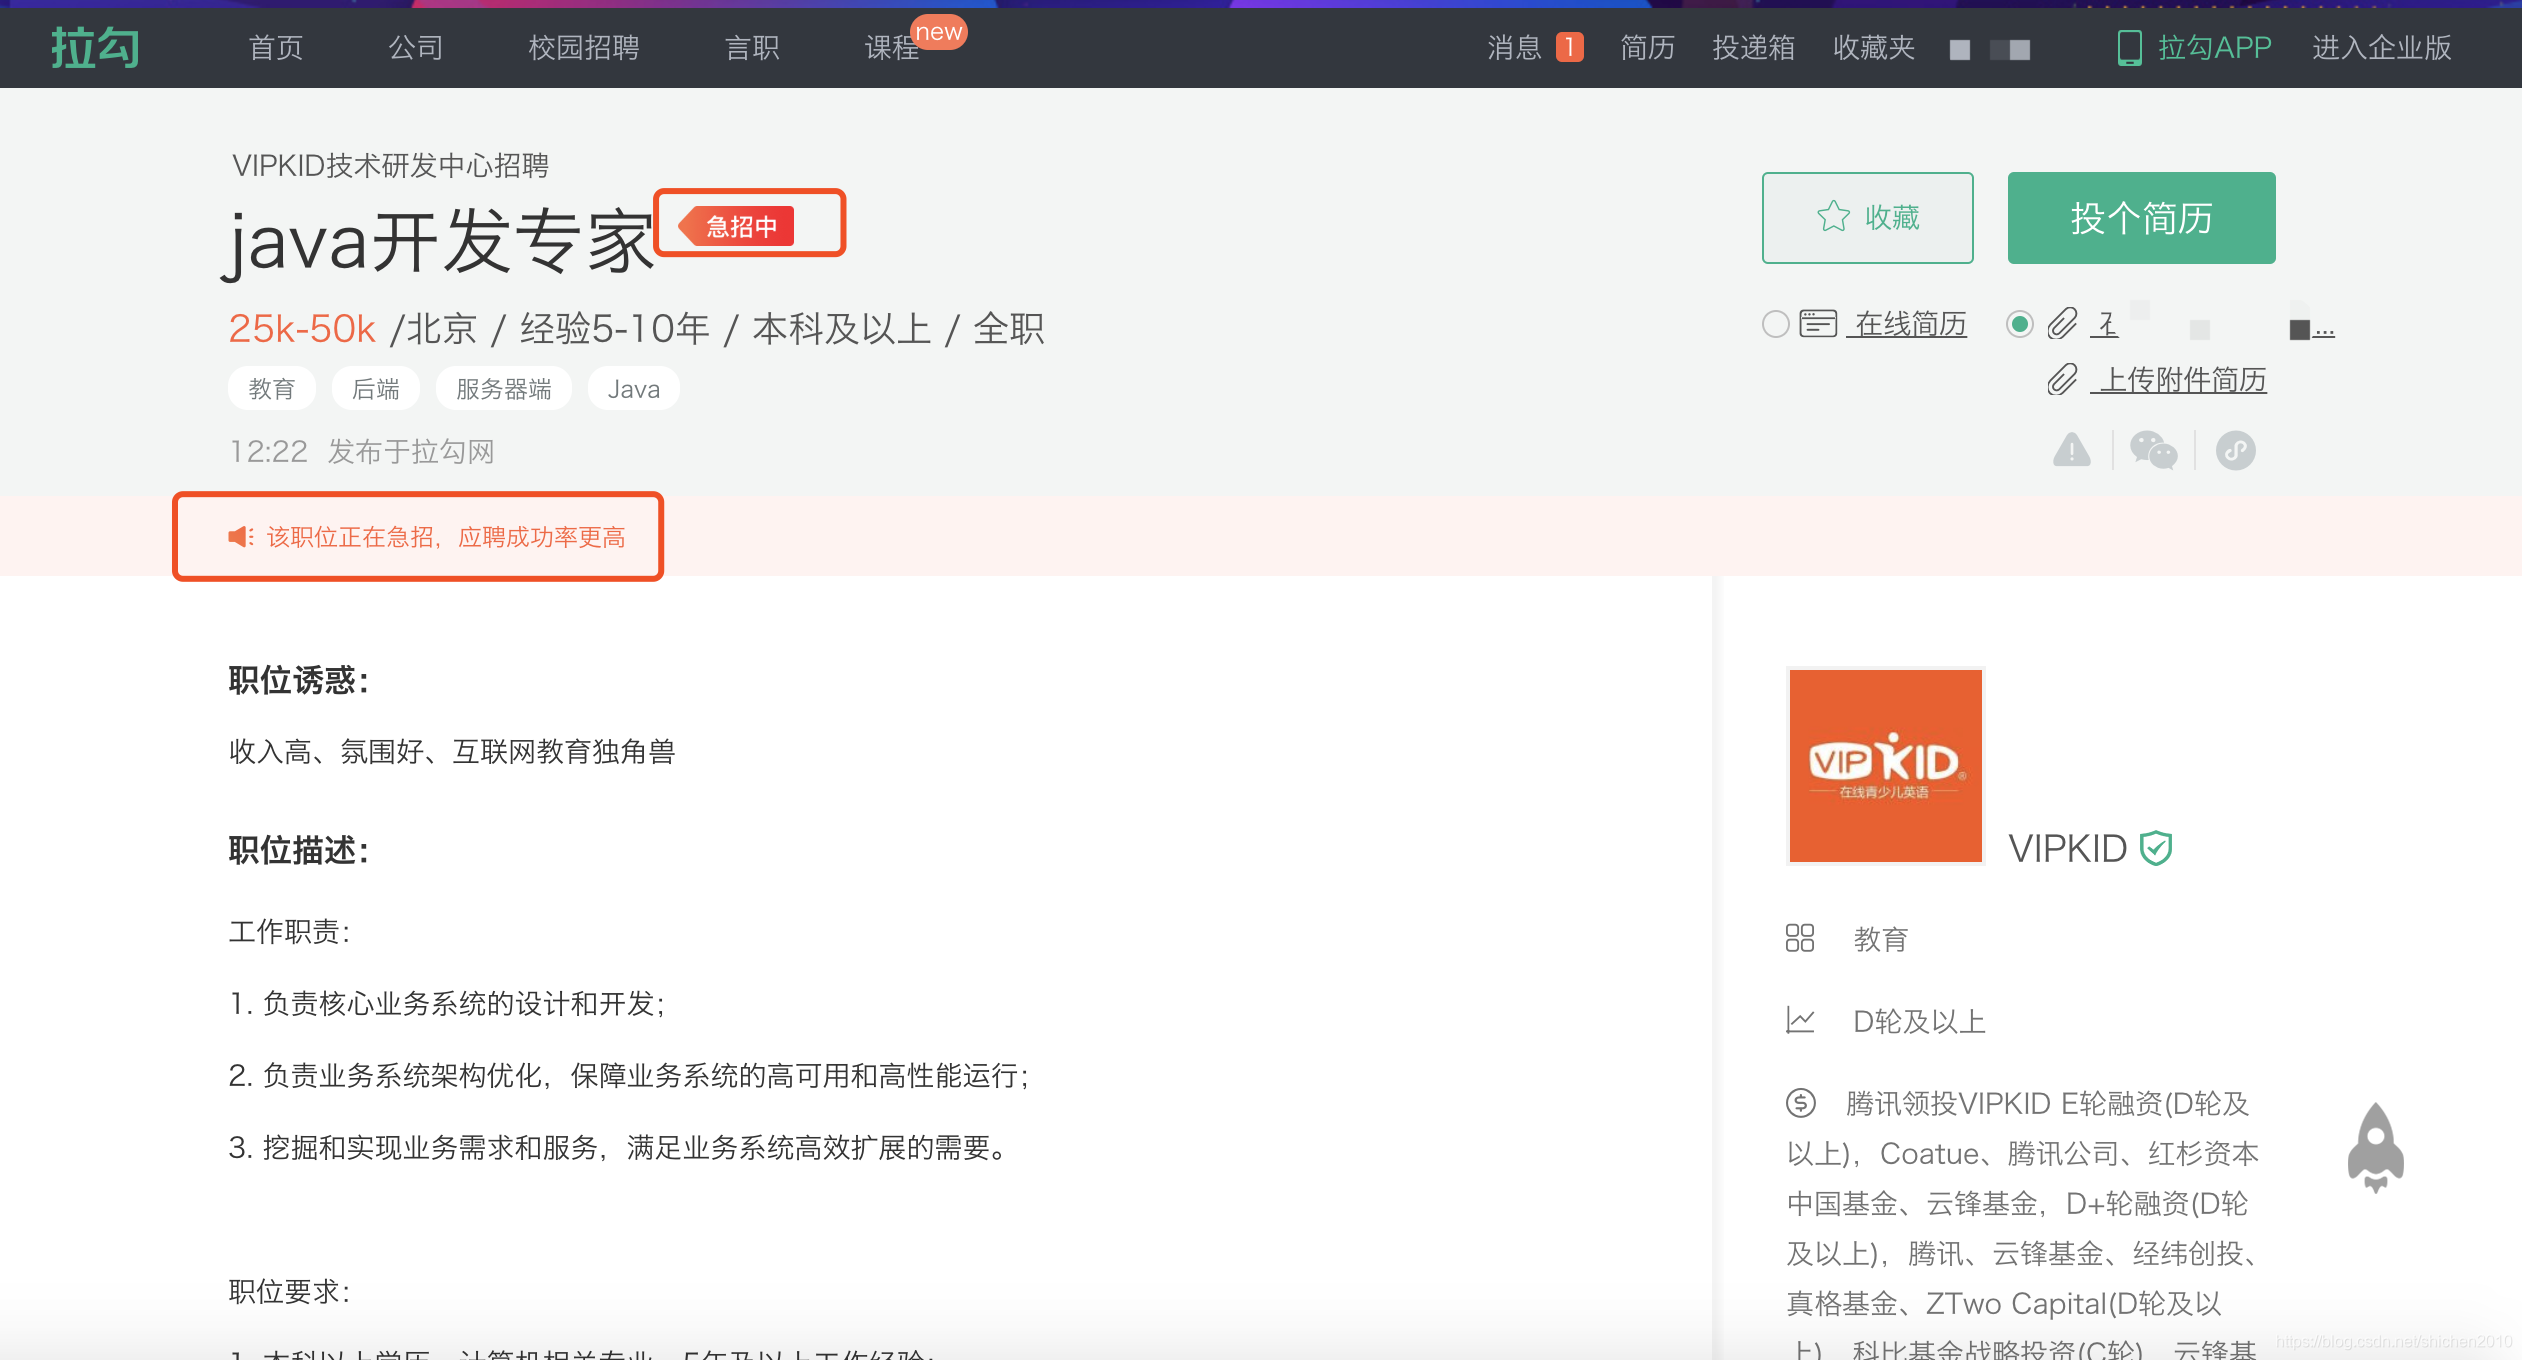Click the chart icon next to D轮及以上
The image size is (2522, 1360).
(x=1800, y=1020)
